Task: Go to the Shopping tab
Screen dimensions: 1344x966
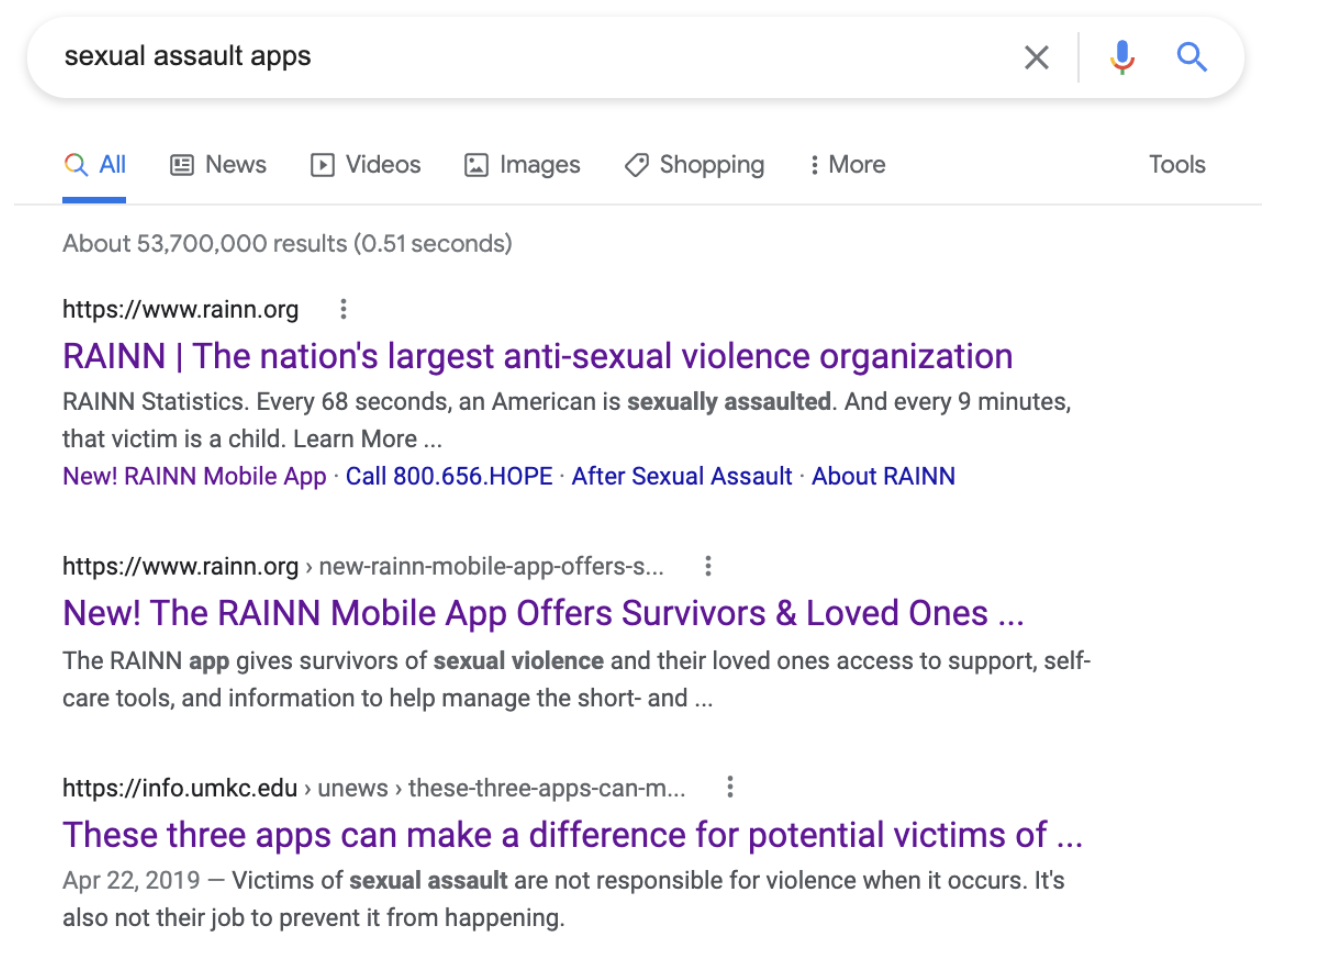Action: pos(694,165)
